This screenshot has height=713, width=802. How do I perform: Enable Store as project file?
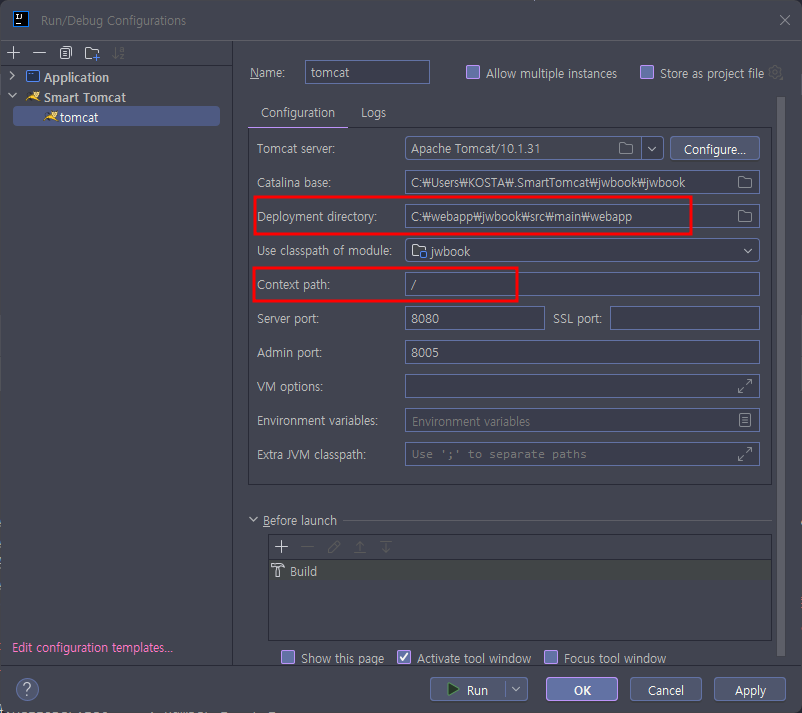(647, 72)
